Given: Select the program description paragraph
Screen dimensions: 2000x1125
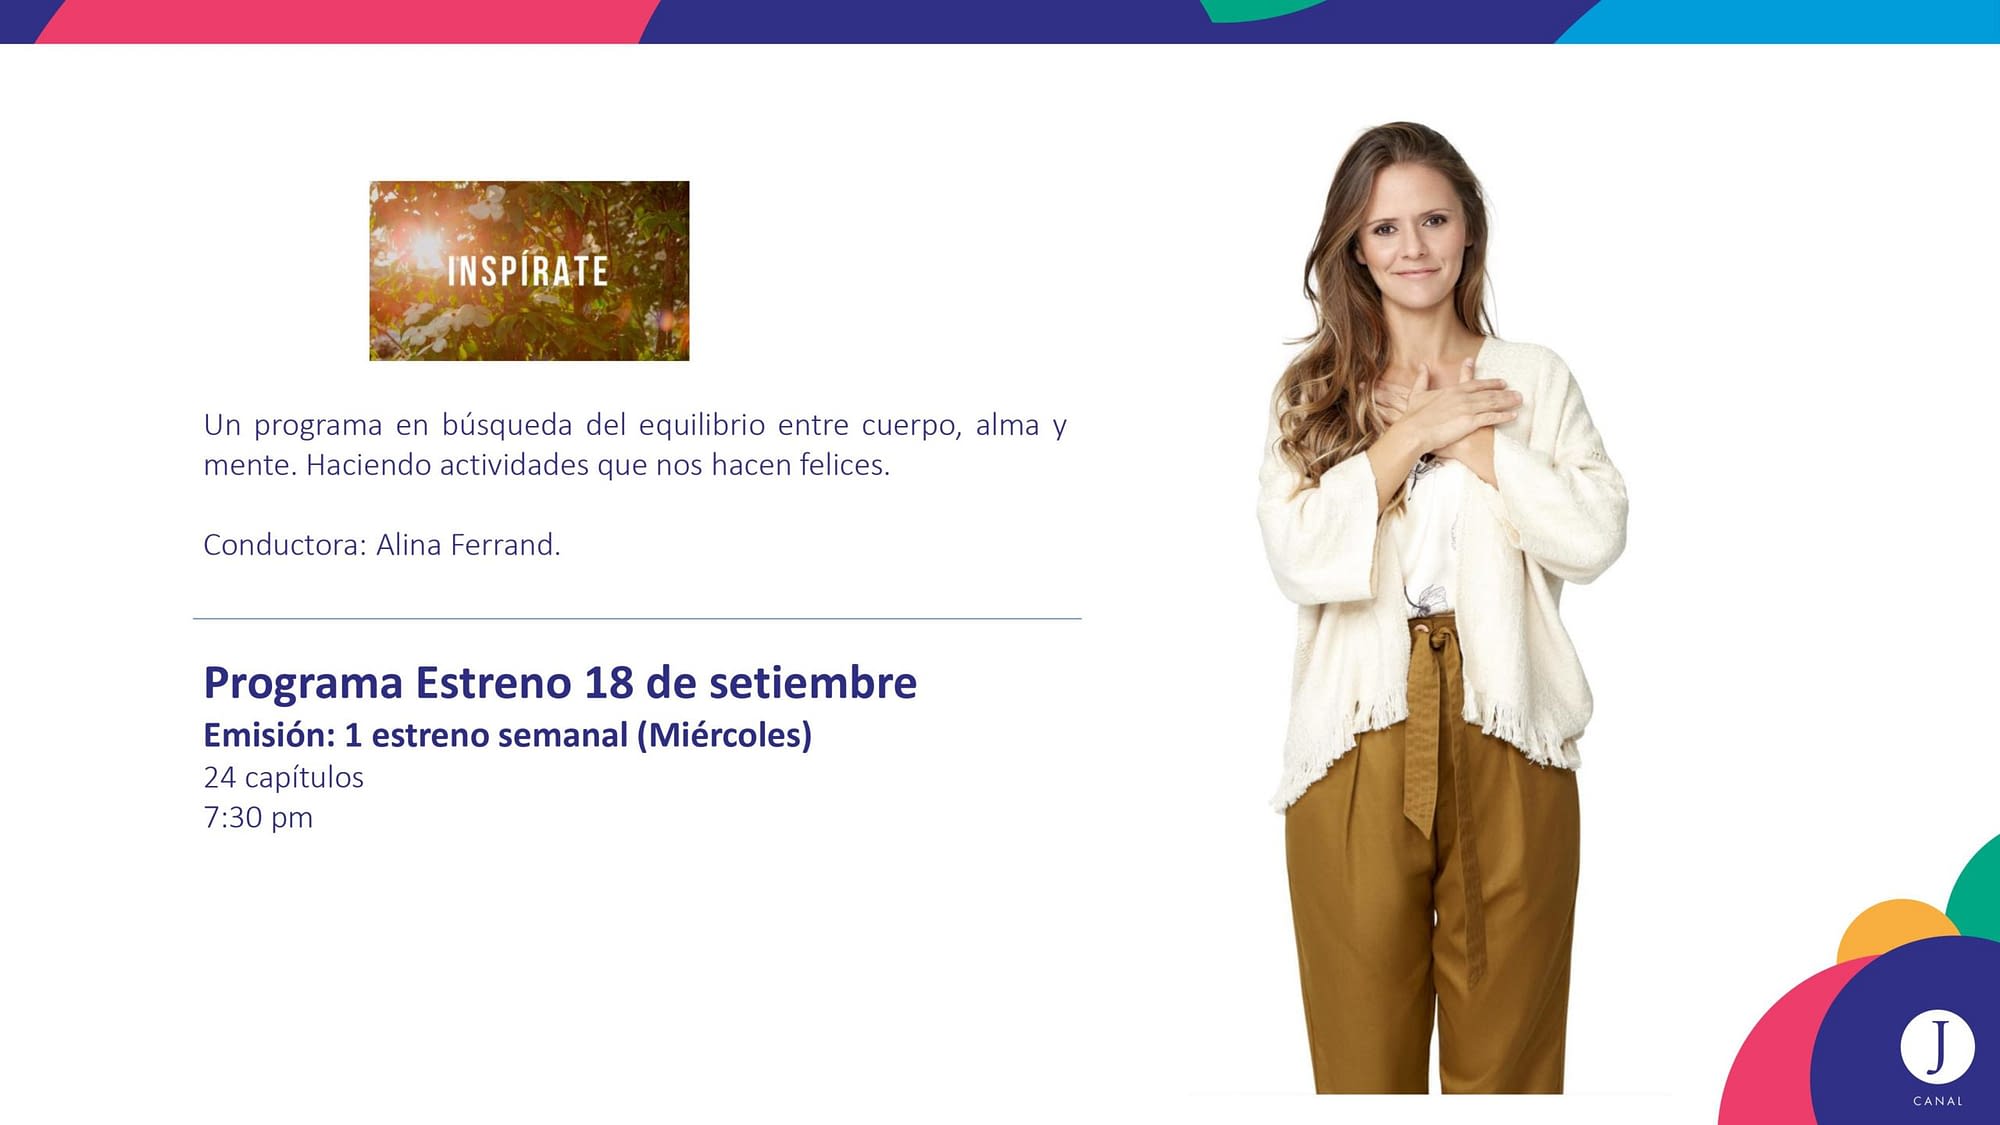Looking at the screenshot, I should [635, 445].
